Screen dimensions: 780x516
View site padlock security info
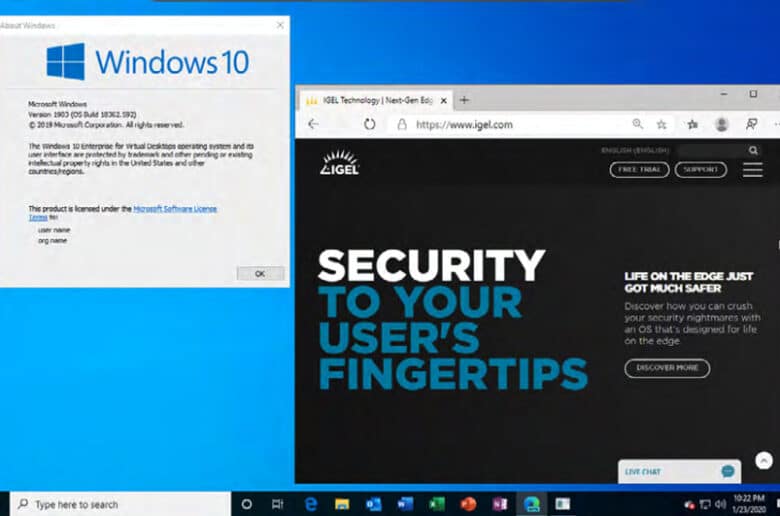click(x=402, y=124)
